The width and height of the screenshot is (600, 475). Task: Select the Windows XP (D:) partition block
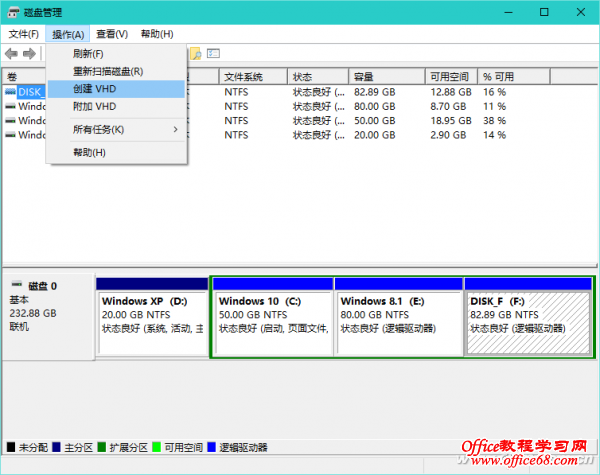point(152,317)
